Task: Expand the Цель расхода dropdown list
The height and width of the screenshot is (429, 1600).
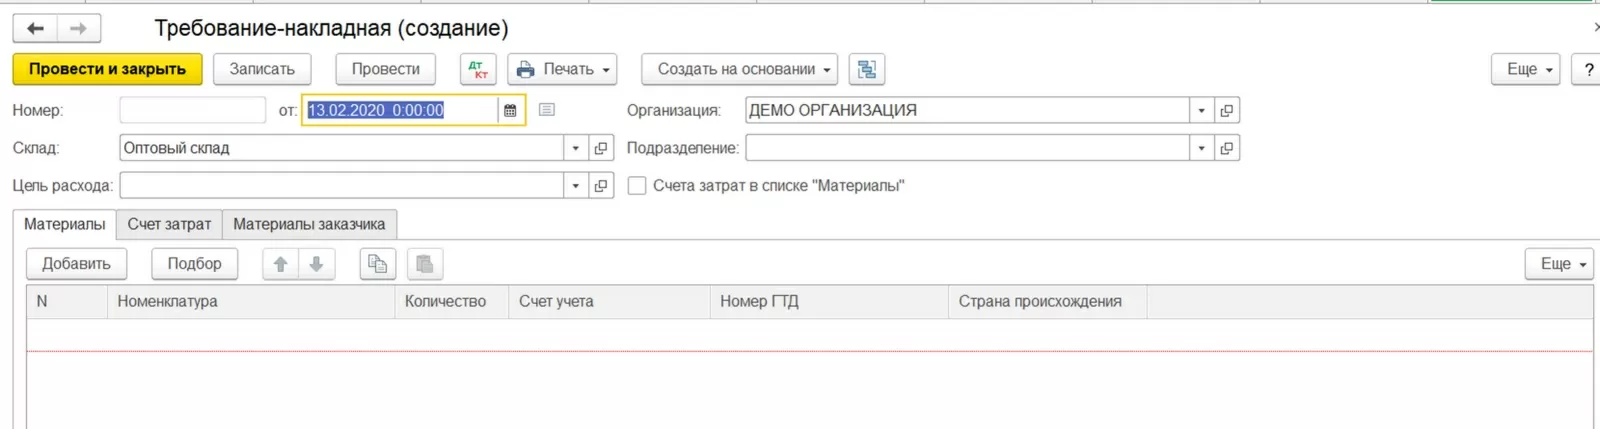Action: coord(576,185)
